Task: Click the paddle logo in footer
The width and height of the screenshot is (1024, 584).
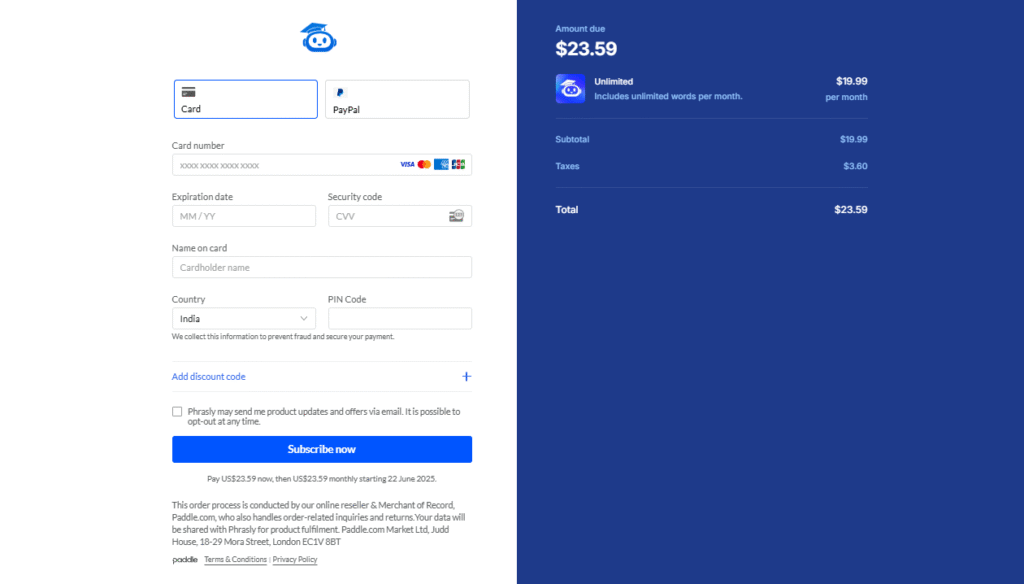Action: 185,560
